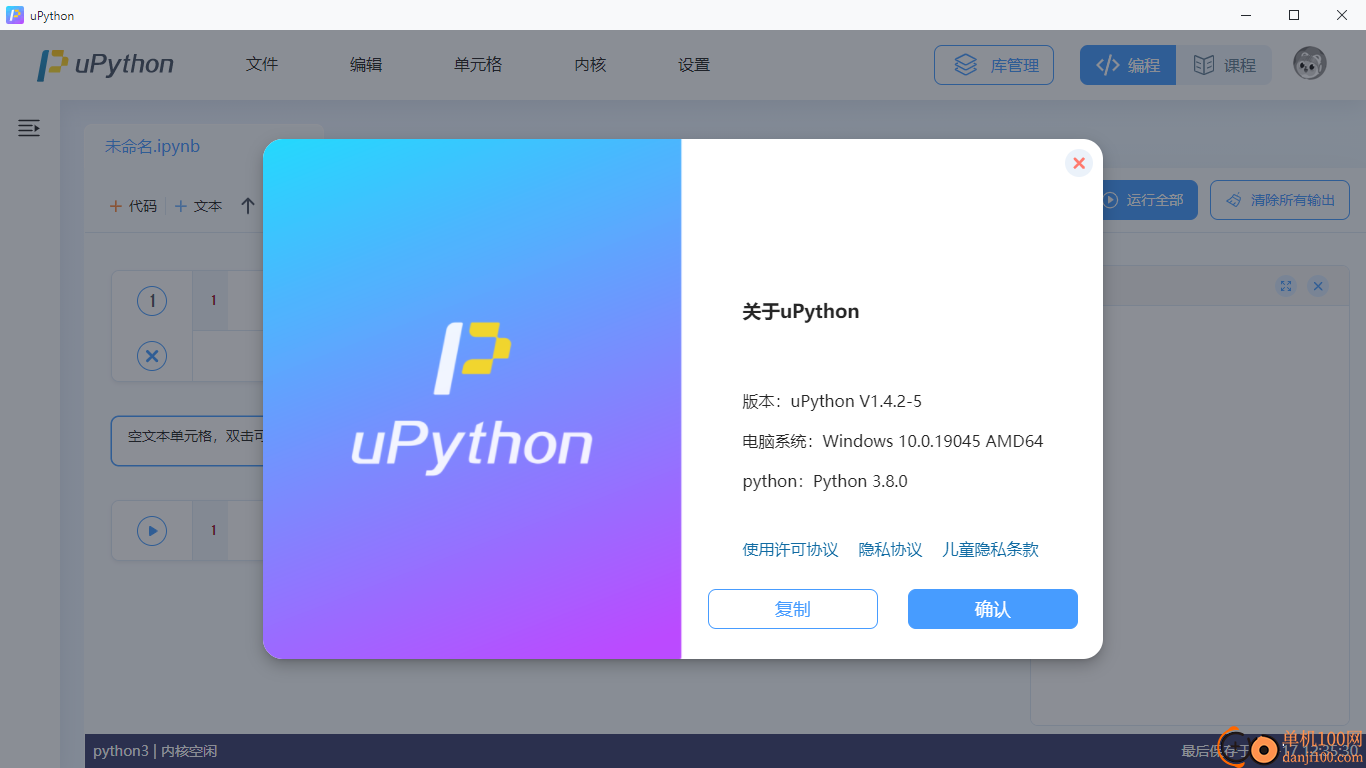Expand the output panel fullscreen icon

(x=1286, y=286)
